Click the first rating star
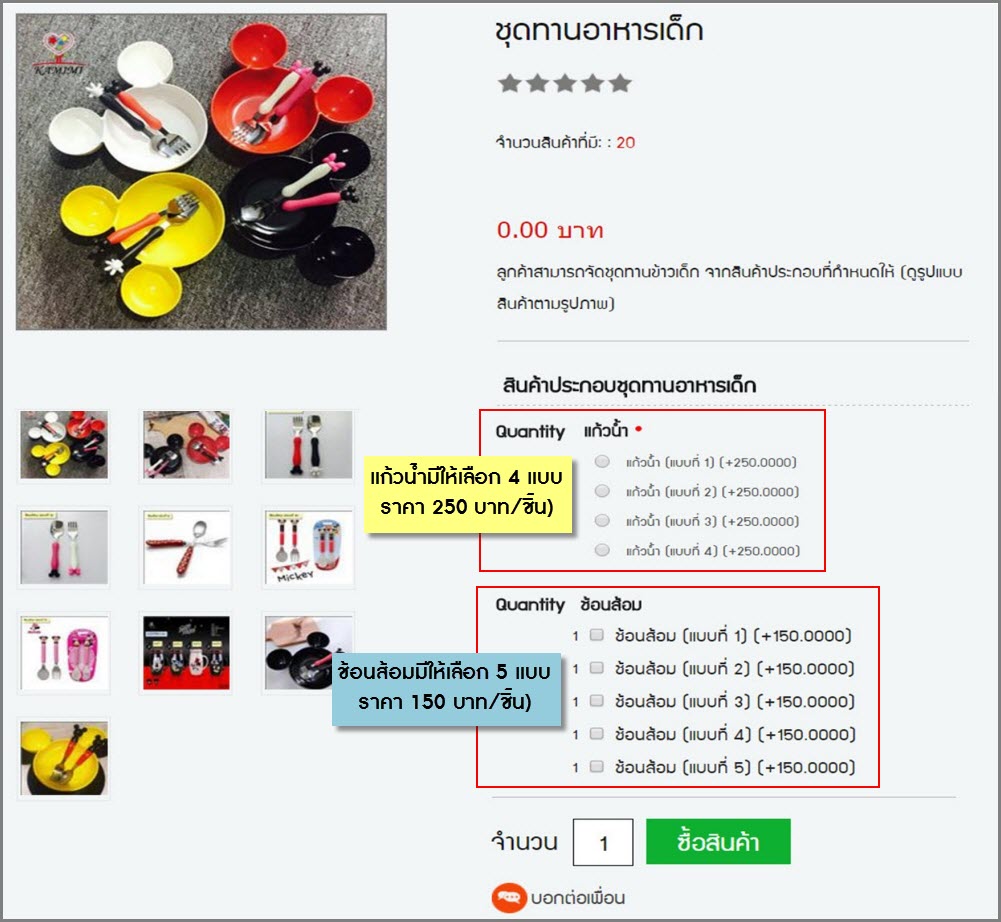Viewport: 1001px width, 922px height. click(509, 83)
